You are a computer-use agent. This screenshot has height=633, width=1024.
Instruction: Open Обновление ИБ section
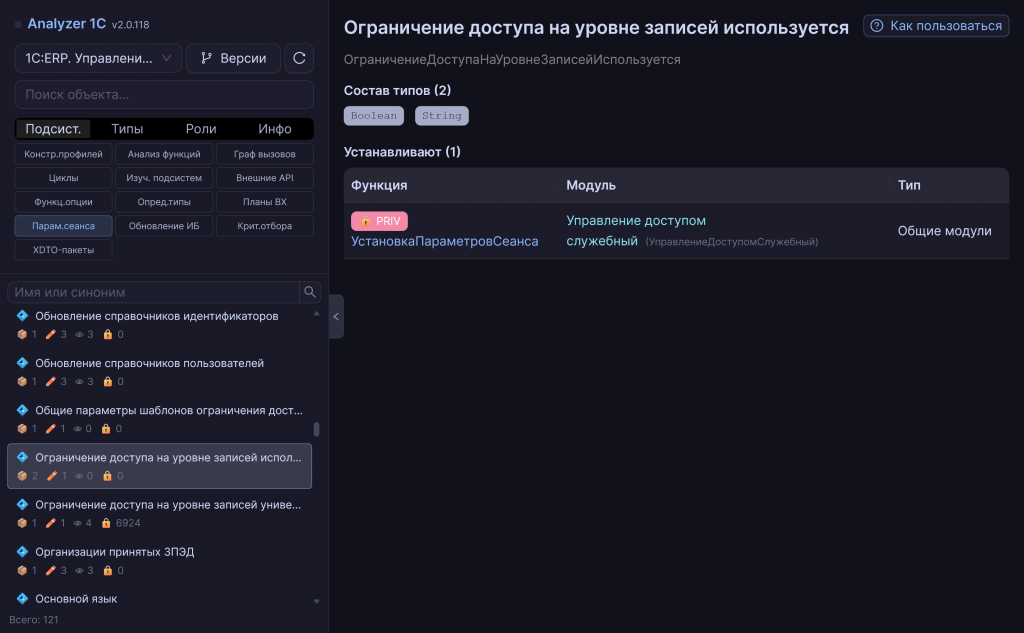164,226
